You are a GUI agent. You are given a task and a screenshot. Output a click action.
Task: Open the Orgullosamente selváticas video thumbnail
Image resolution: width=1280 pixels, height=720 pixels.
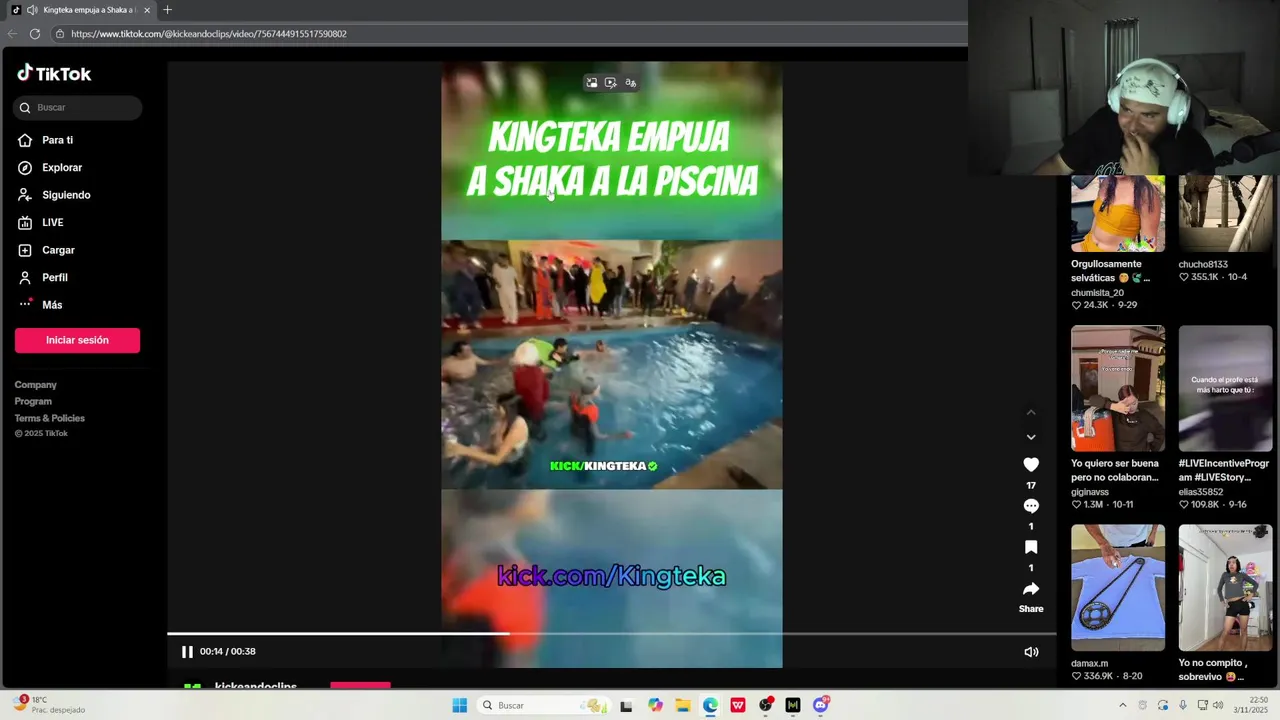[1118, 213]
